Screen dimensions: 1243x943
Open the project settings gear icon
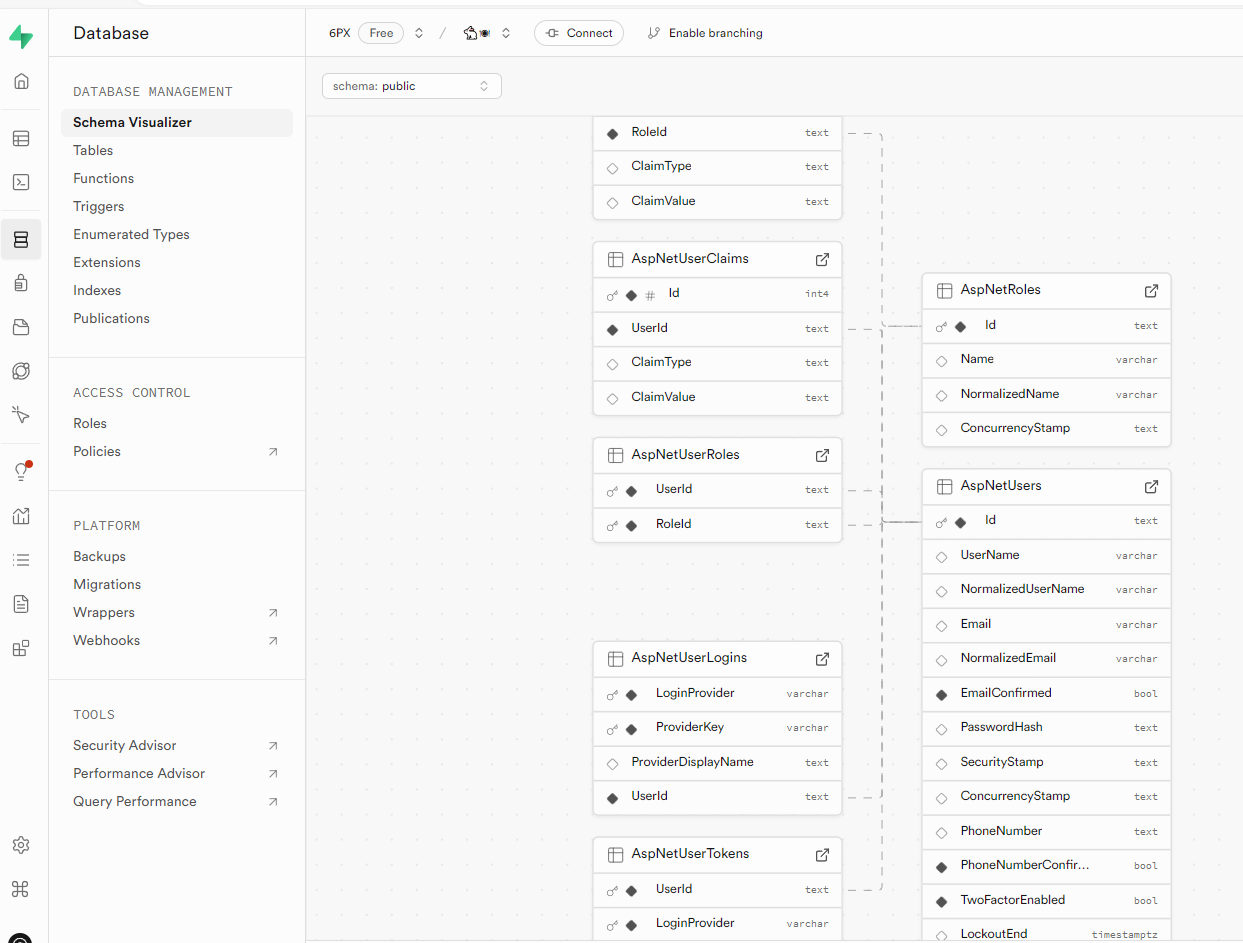21,845
